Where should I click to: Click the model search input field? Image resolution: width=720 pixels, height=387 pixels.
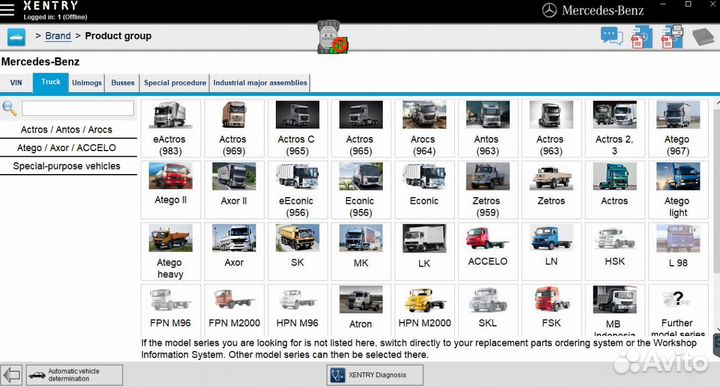coord(78,108)
